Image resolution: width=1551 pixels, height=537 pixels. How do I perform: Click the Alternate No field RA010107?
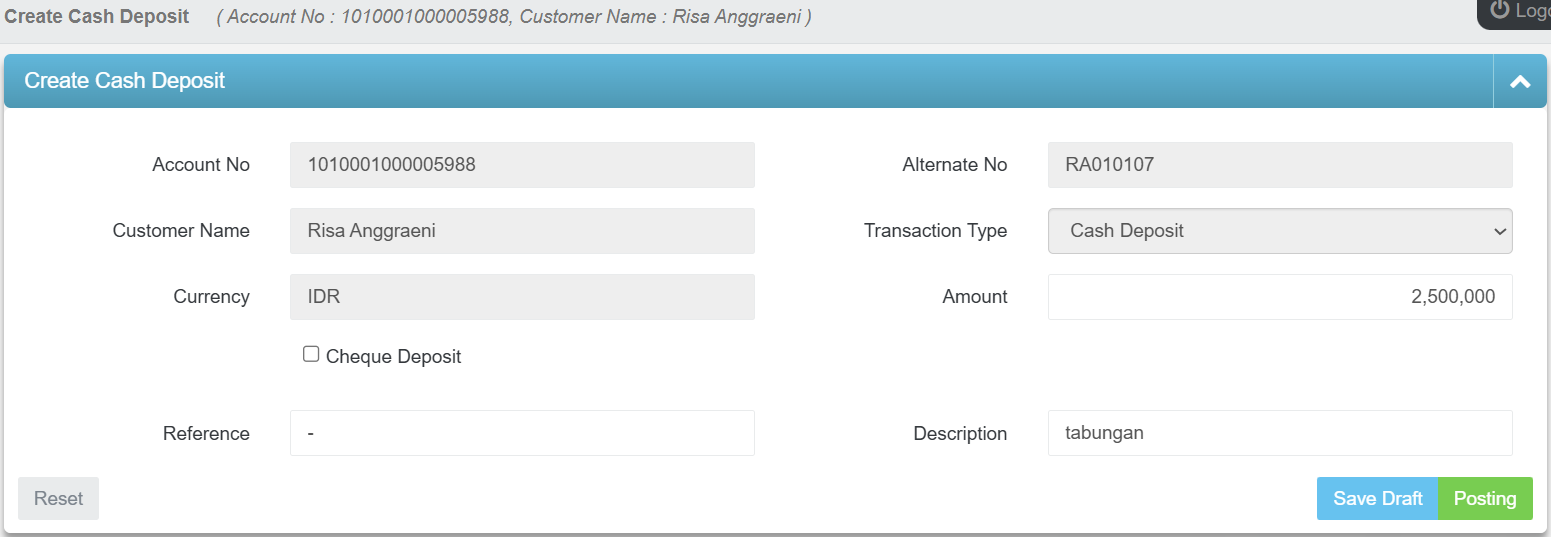[1279, 165]
